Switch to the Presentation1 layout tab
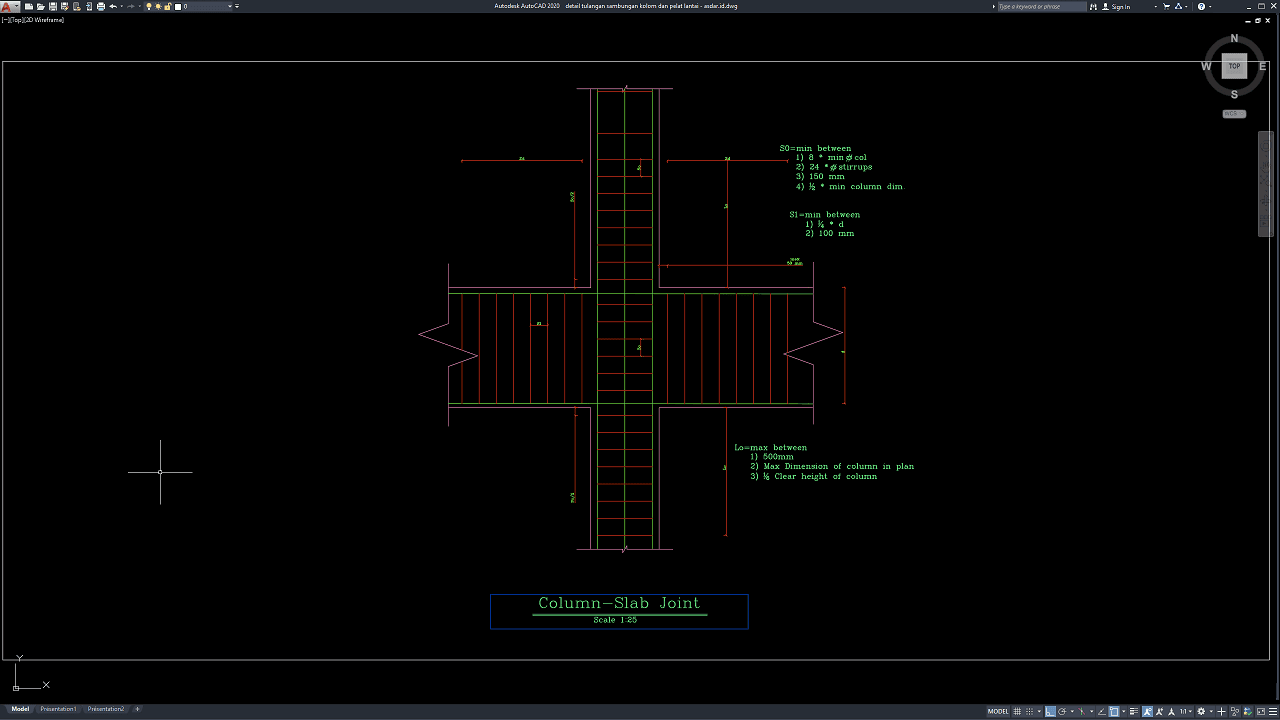Viewport: 1280px width, 720px height. click(x=58, y=709)
